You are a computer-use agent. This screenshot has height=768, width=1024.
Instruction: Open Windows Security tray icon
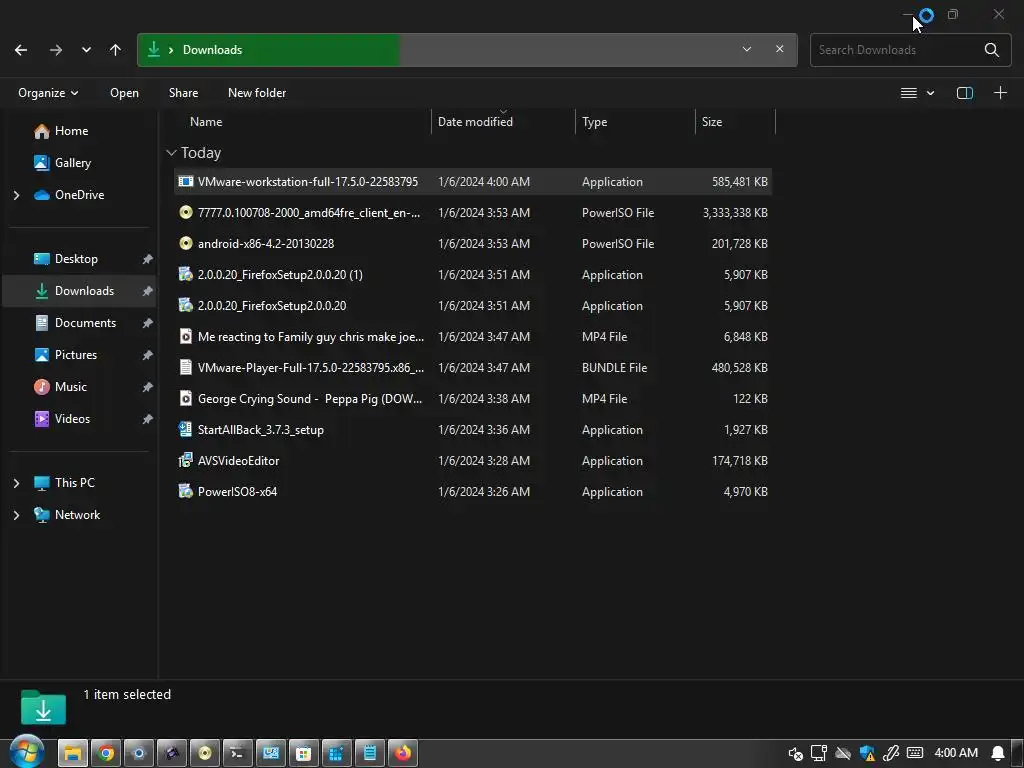(x=867, y=754)
